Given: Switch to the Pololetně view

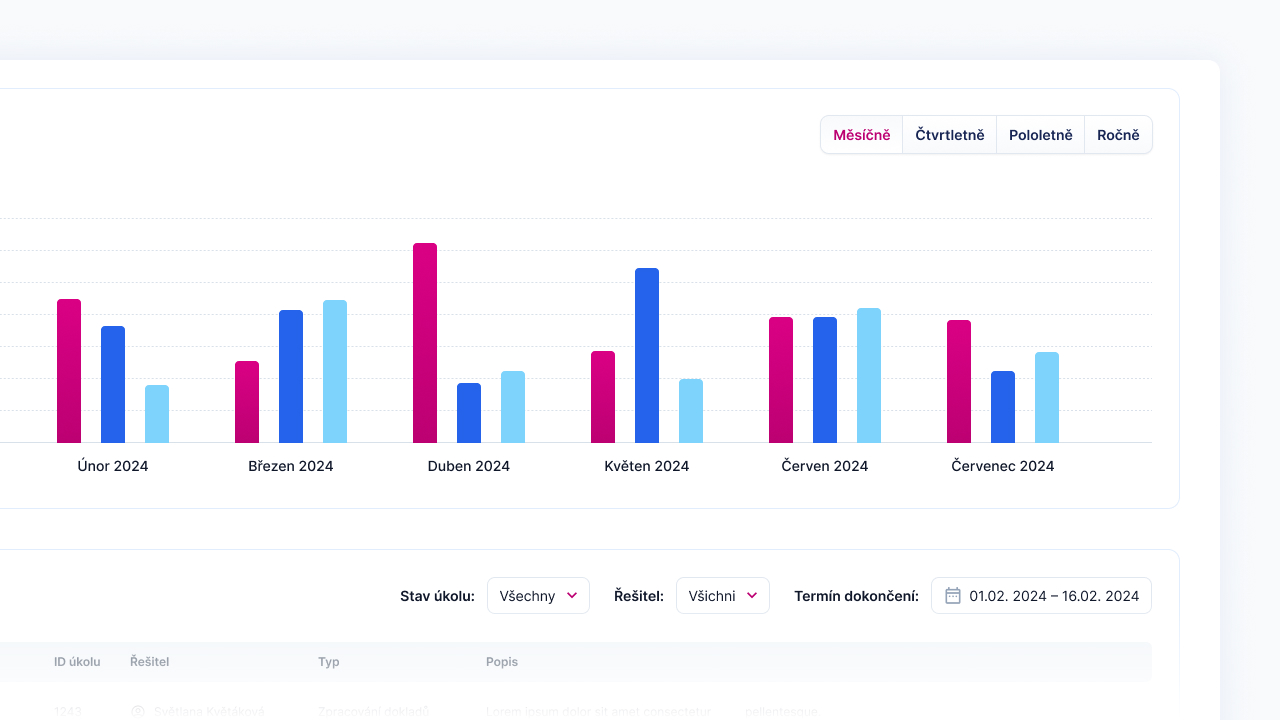Looking at the screenshot, I should click(x=1041, y=134).
